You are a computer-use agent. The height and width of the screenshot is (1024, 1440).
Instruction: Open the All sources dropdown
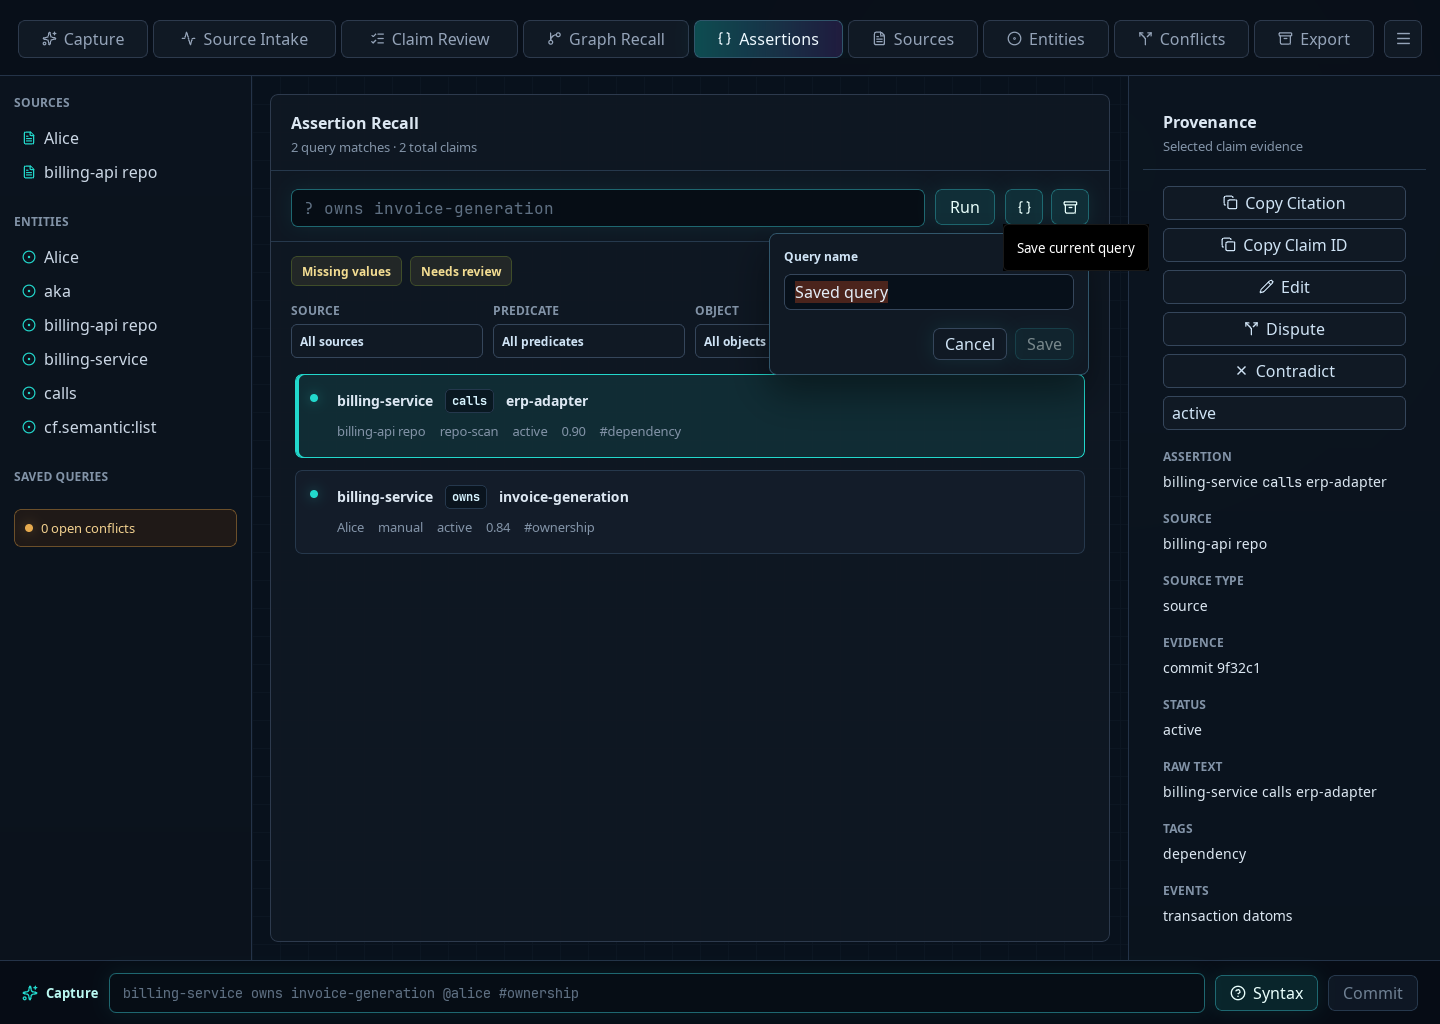pos(387,341)
